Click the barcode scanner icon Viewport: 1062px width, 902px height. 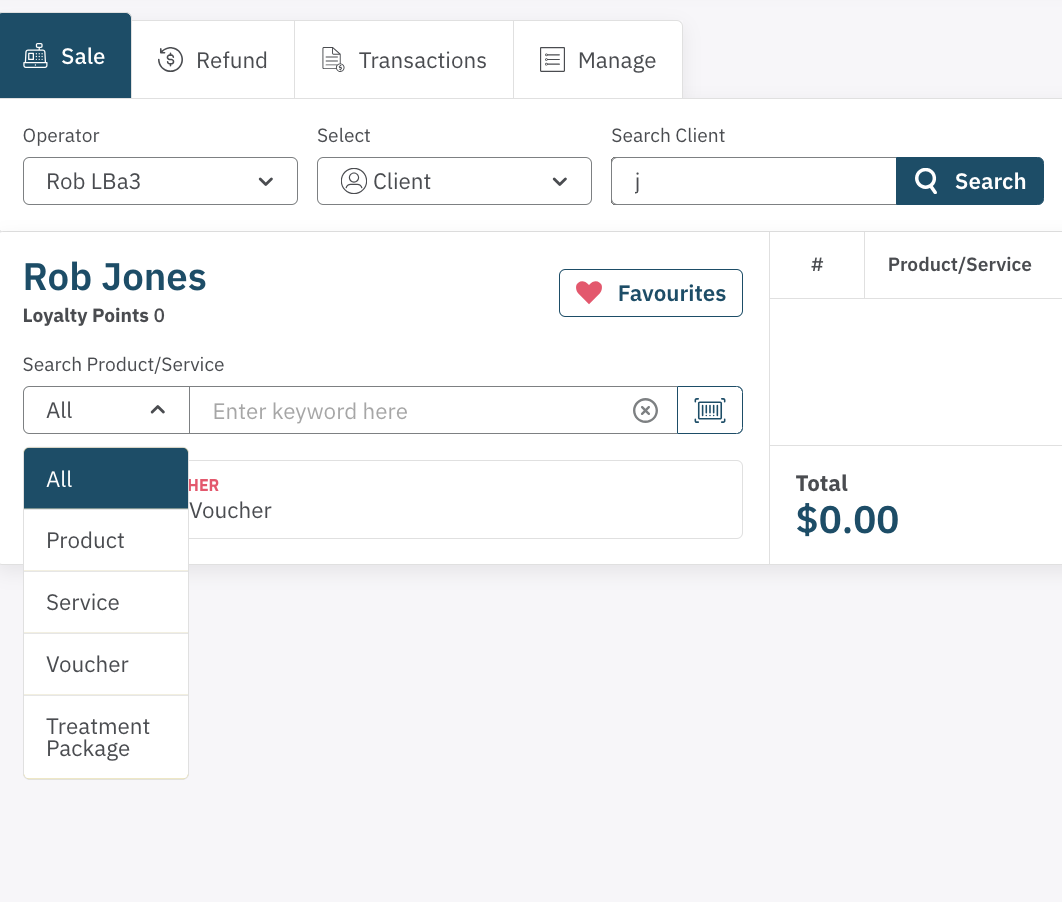click(710, 411)
